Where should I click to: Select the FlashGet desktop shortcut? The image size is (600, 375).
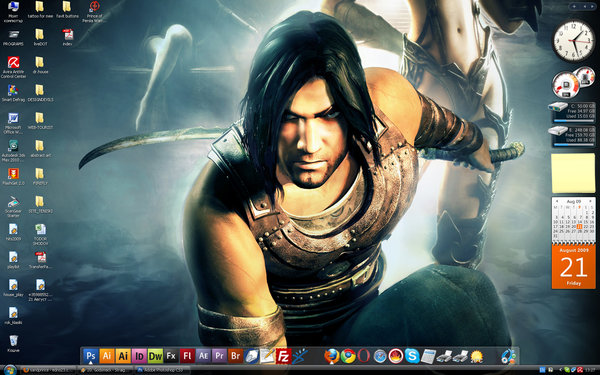coord(13,176)
